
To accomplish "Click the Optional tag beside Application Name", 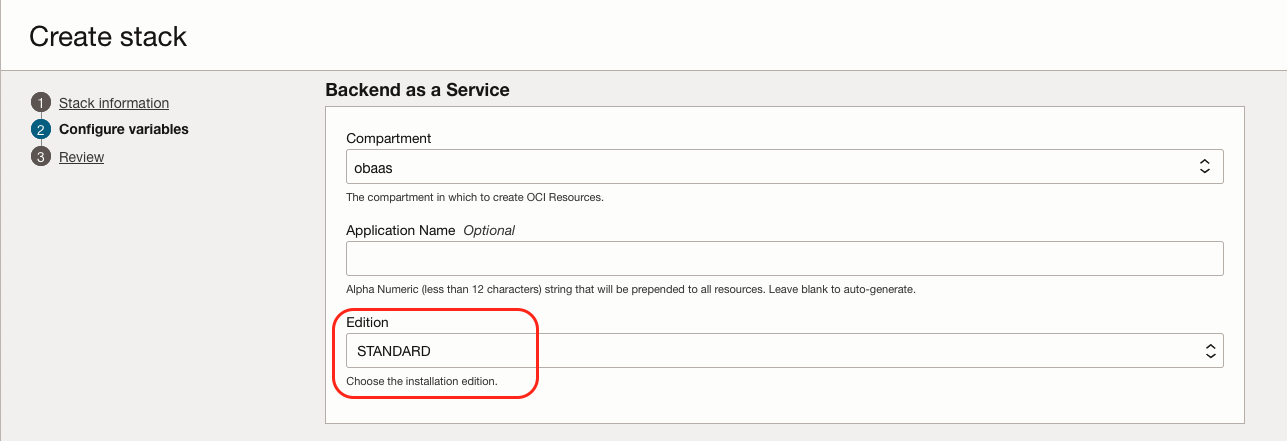I will tap(489, 230).
